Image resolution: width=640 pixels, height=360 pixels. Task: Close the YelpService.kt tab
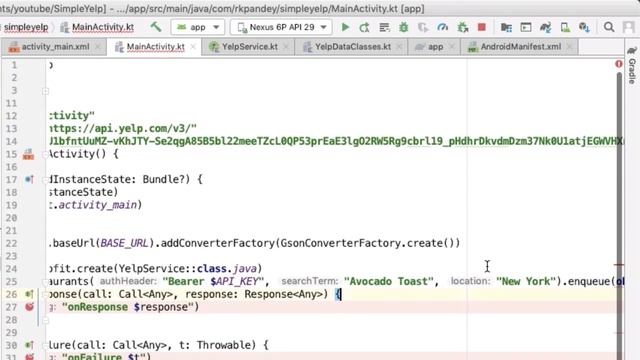point(286,47)
